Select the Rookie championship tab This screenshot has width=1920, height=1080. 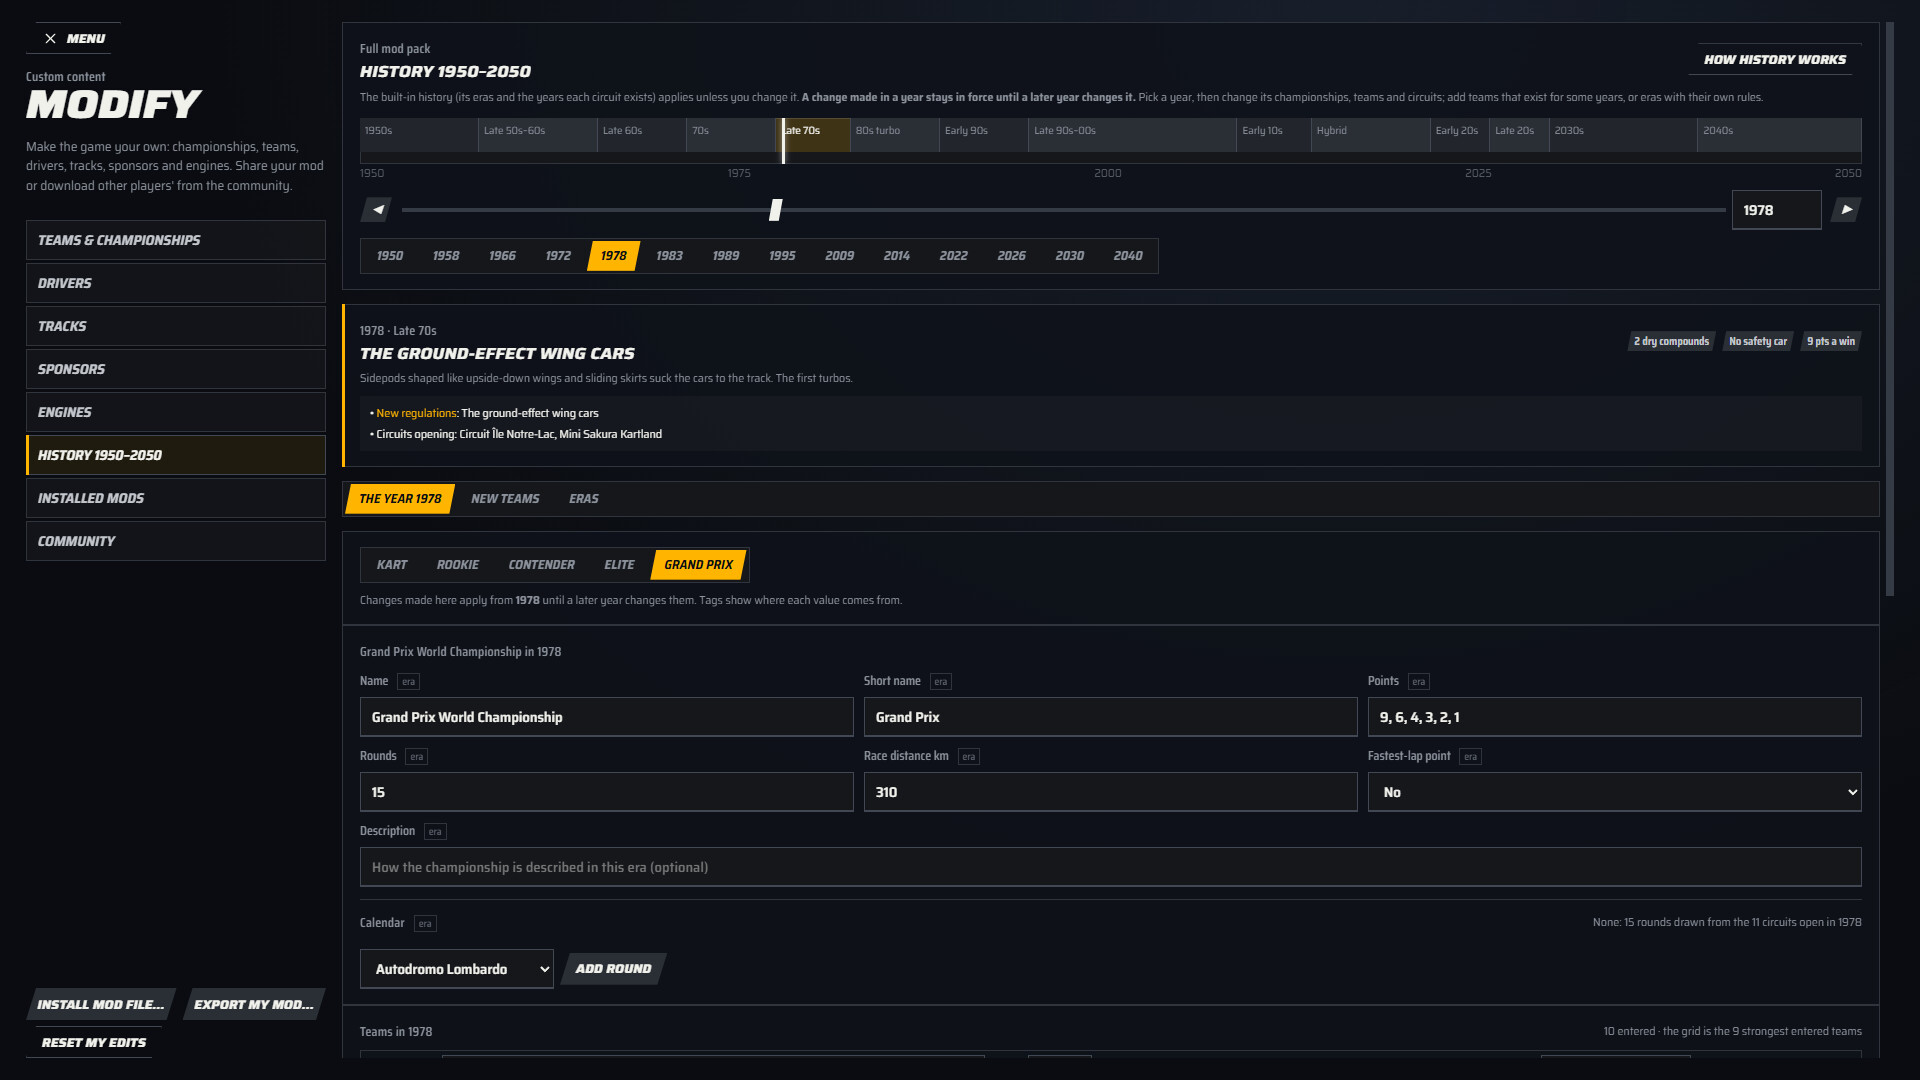pyautogui.click(x=458, y=565)
